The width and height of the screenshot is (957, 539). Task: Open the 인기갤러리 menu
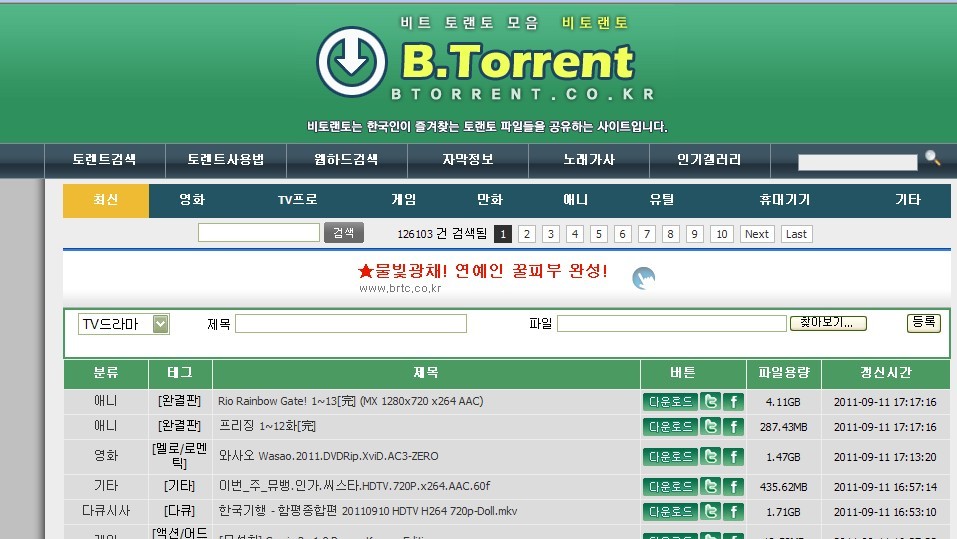[x=709, y=160]
